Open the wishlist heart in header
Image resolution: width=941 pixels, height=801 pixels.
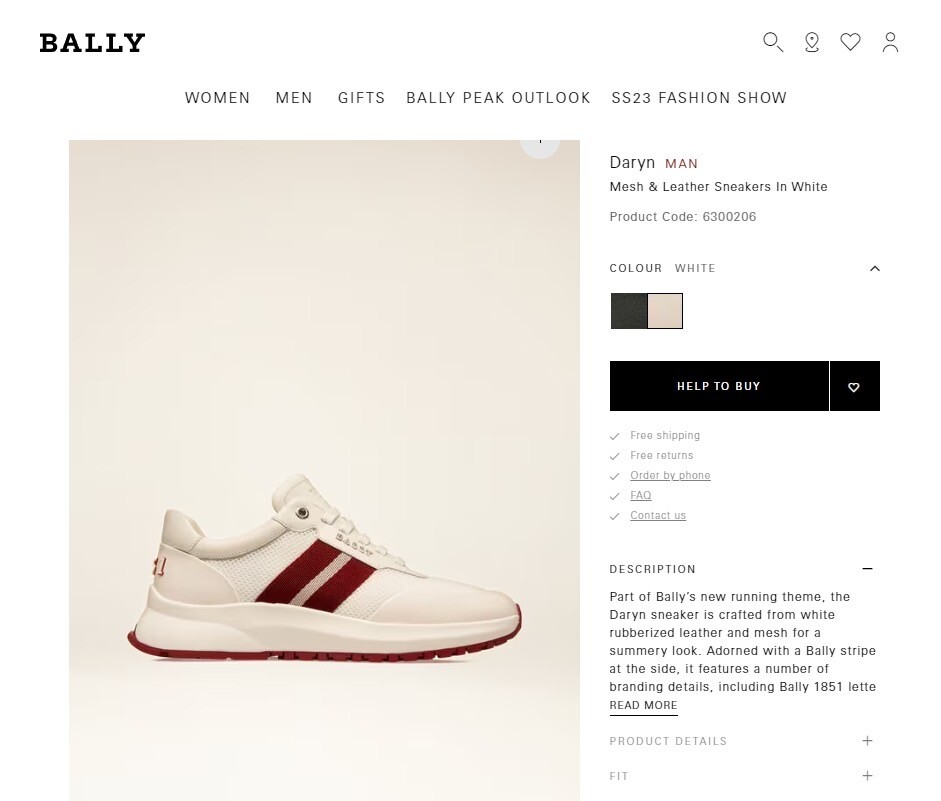coord(850,42)
